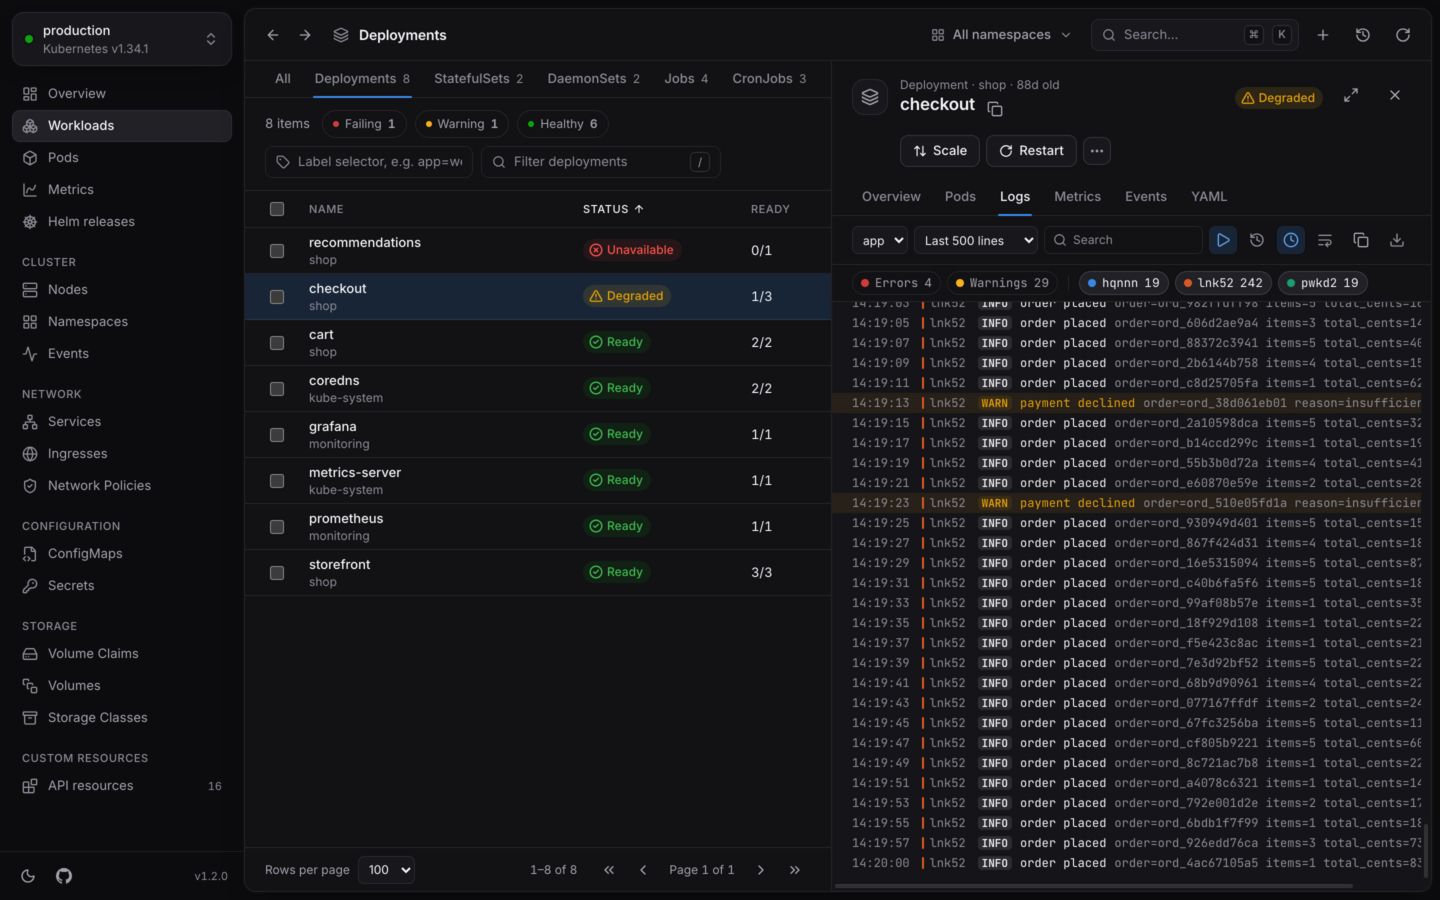Open the All namespaces dropdown

pos(1001,35)
